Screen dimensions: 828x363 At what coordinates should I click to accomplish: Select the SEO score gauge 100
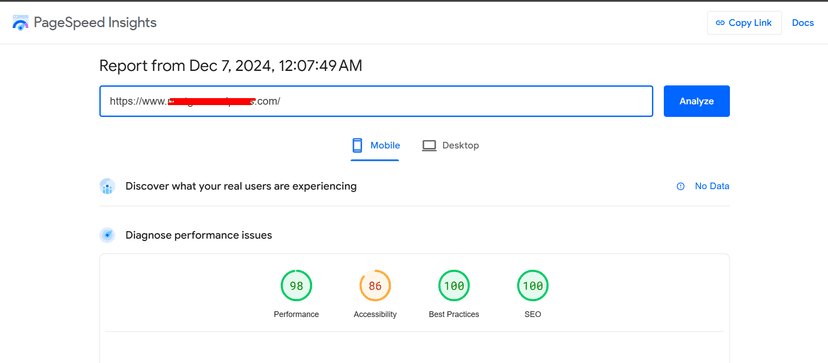pos(533,286)
